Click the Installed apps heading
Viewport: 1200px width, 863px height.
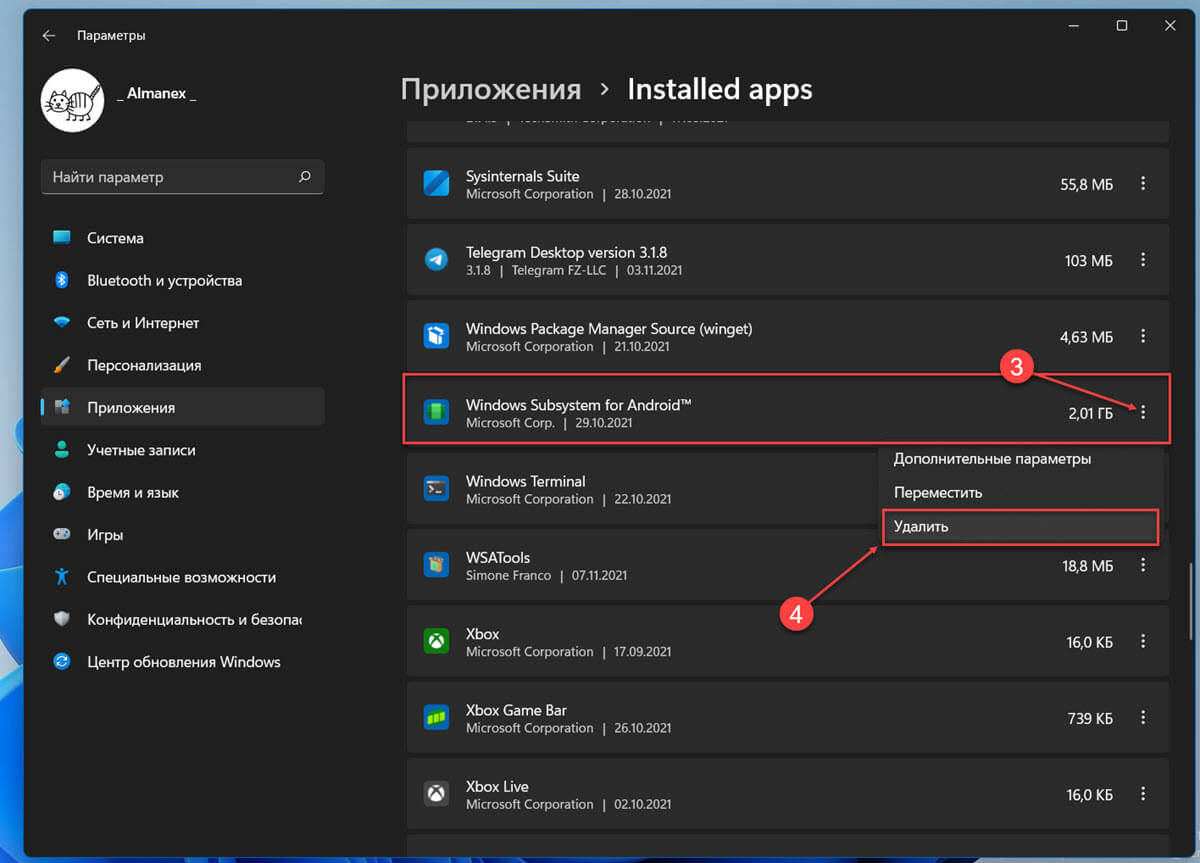(x=720, y=89)
